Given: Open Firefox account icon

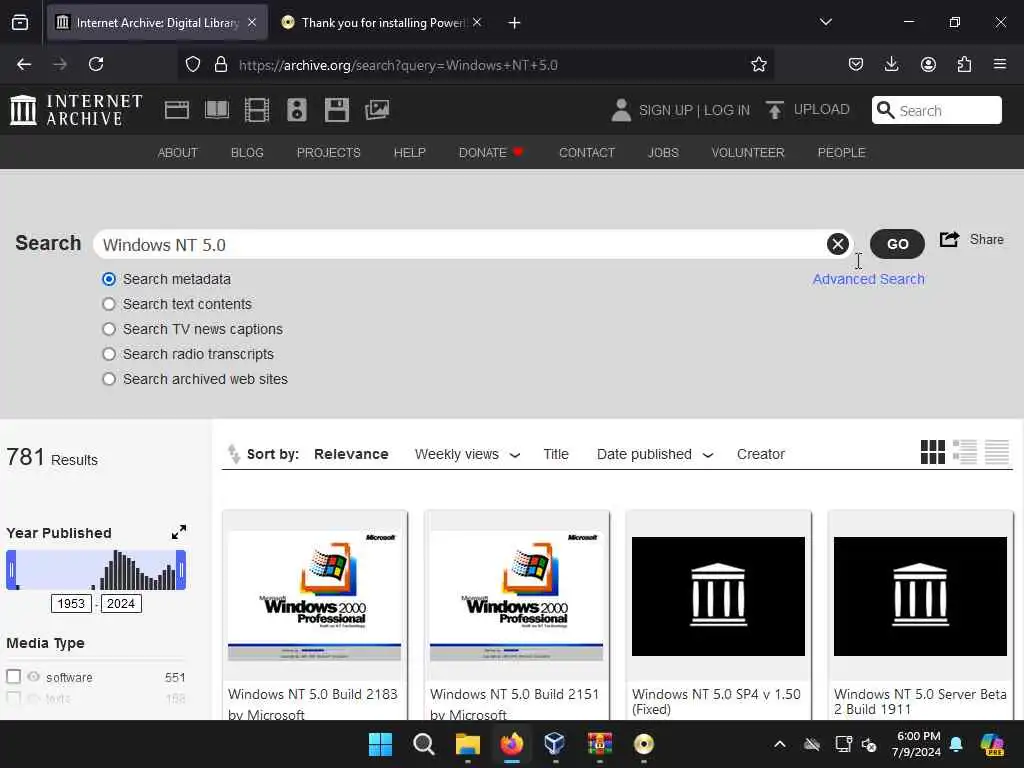Looking at the screenshot, I should (x=928, y=64).
